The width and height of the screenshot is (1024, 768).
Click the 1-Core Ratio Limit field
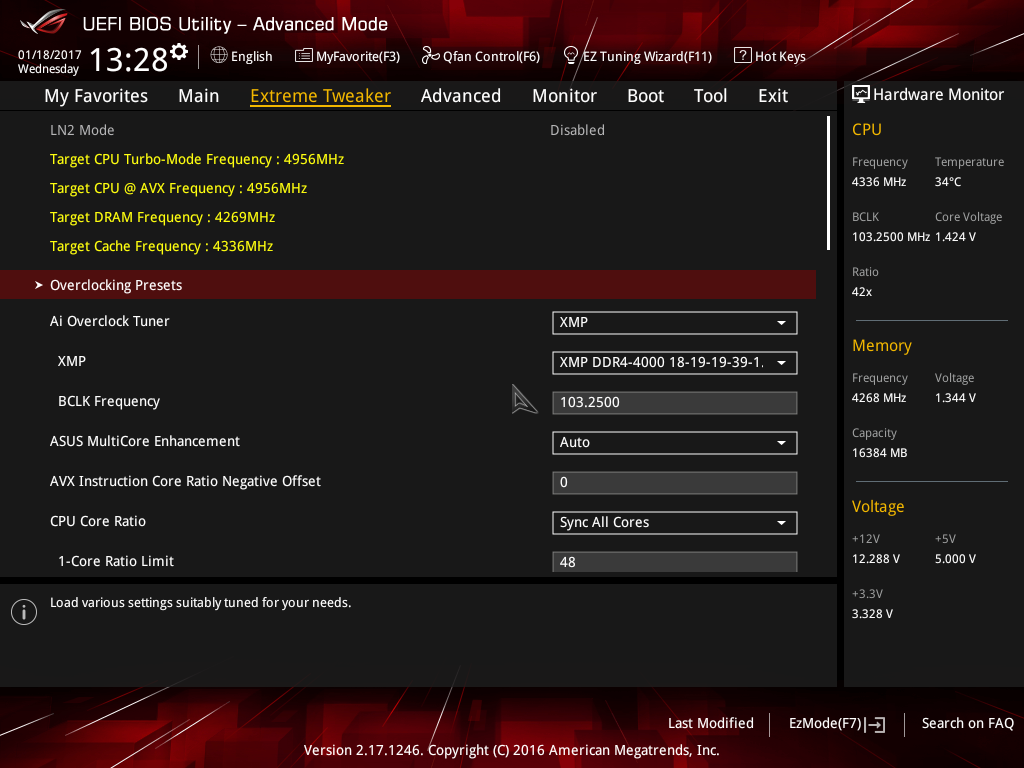tap(675, 562)
